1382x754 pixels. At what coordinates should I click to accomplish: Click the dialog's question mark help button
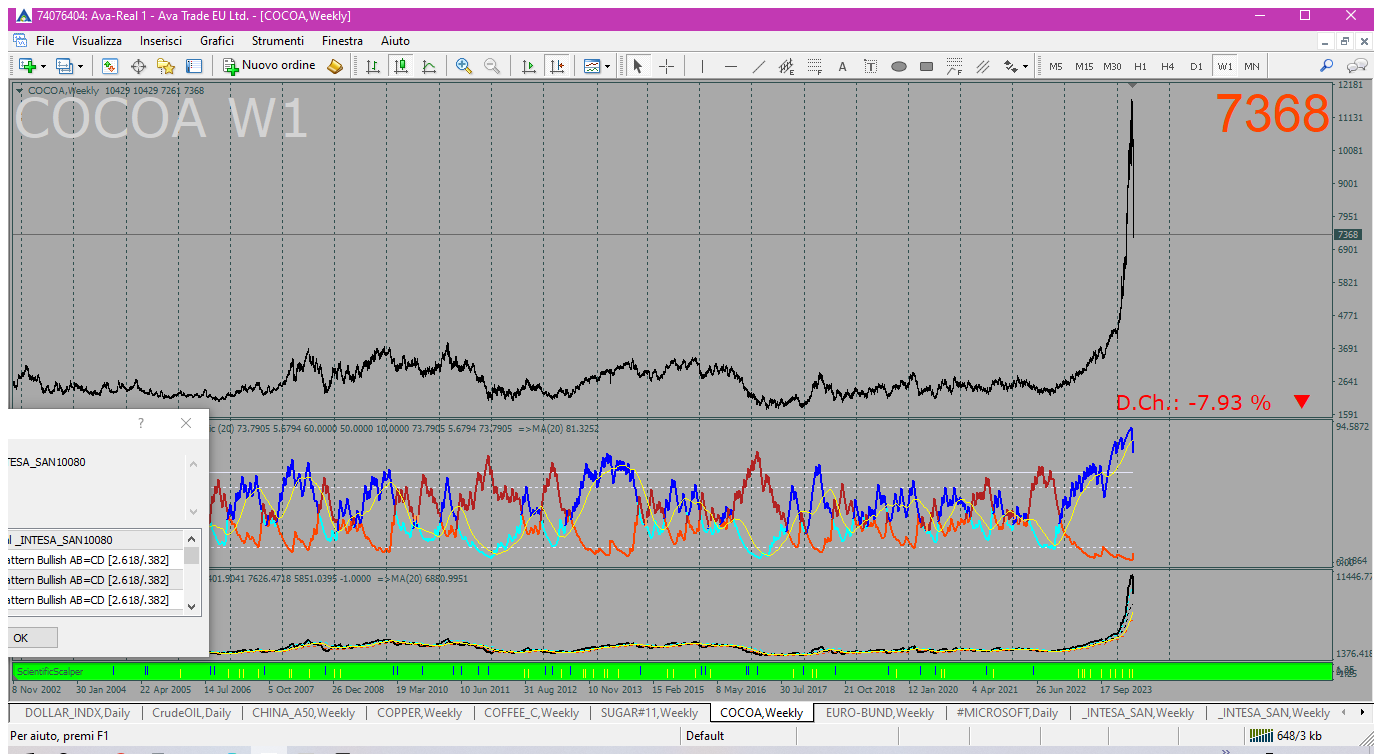coord(141,424)
